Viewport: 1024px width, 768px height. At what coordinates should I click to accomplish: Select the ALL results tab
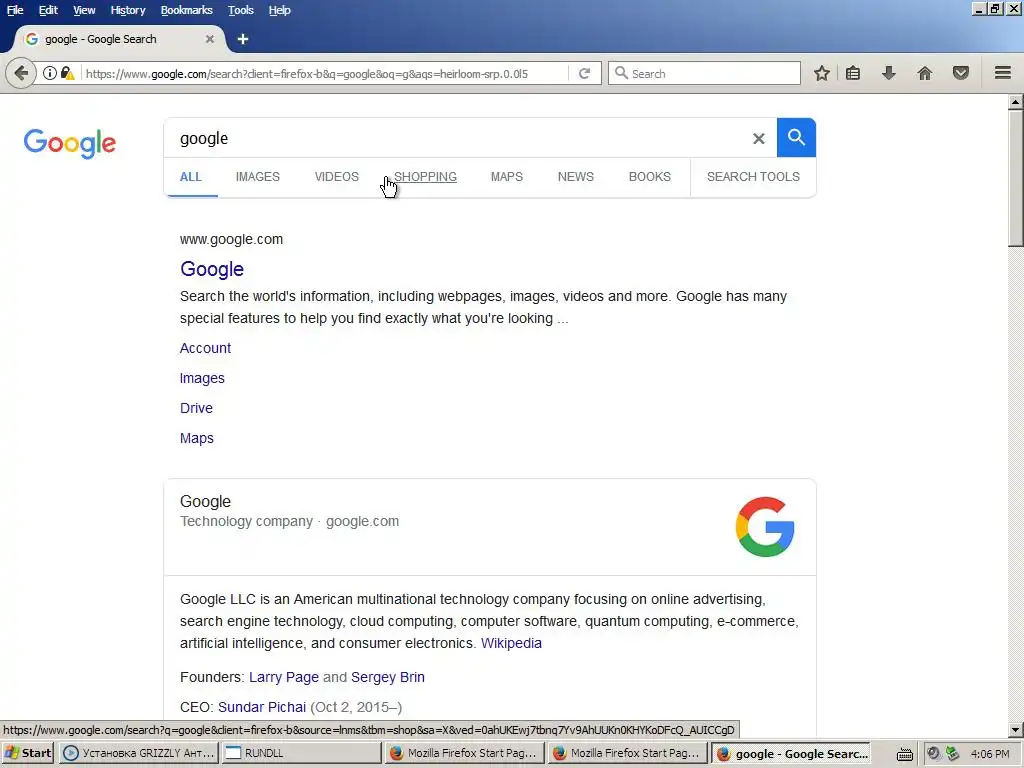191,177
